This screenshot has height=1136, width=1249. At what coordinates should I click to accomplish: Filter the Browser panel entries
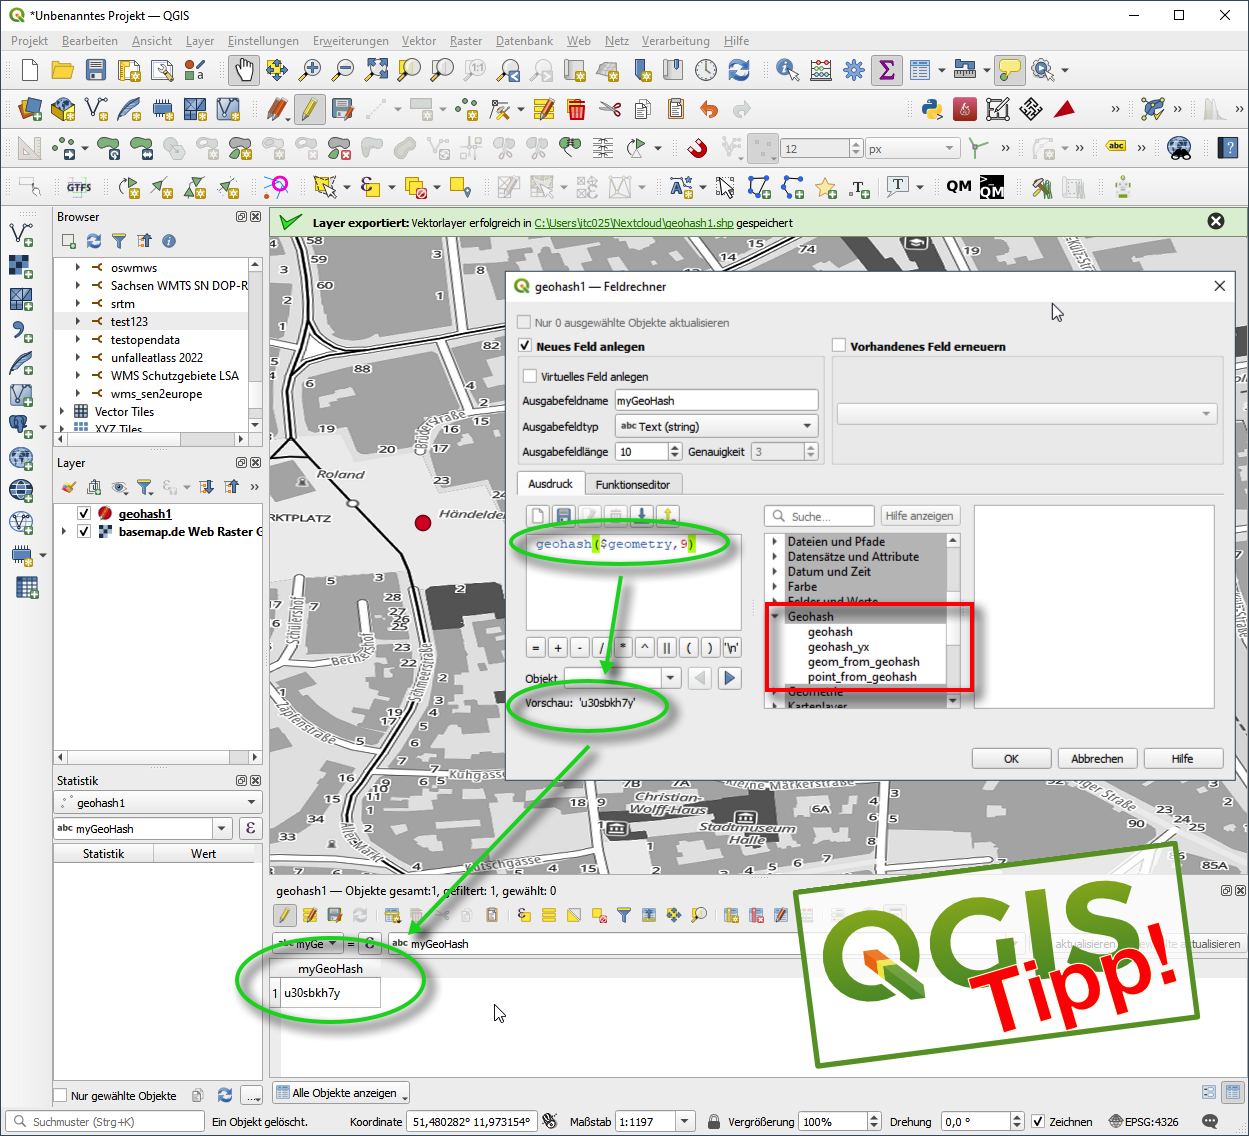pos(119,241)
